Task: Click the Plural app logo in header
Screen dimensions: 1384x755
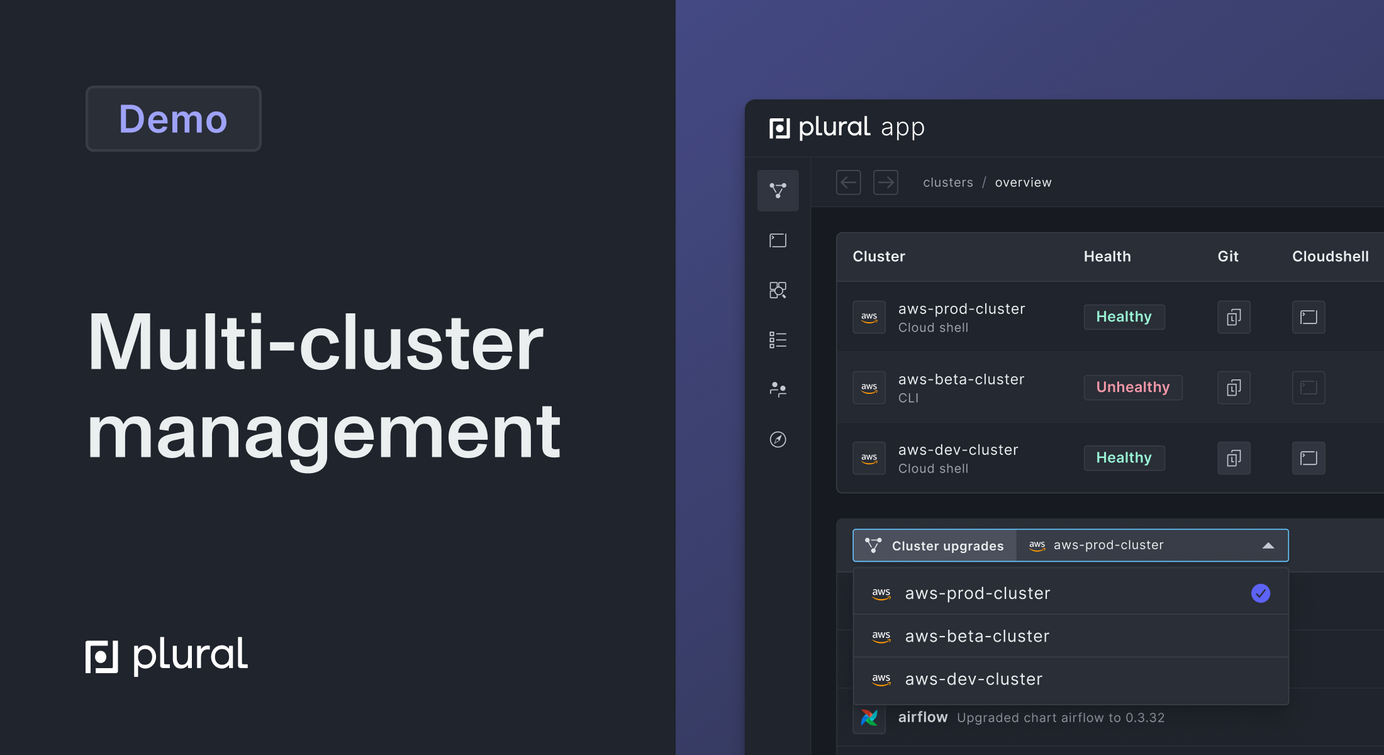Action: point(847,127)
